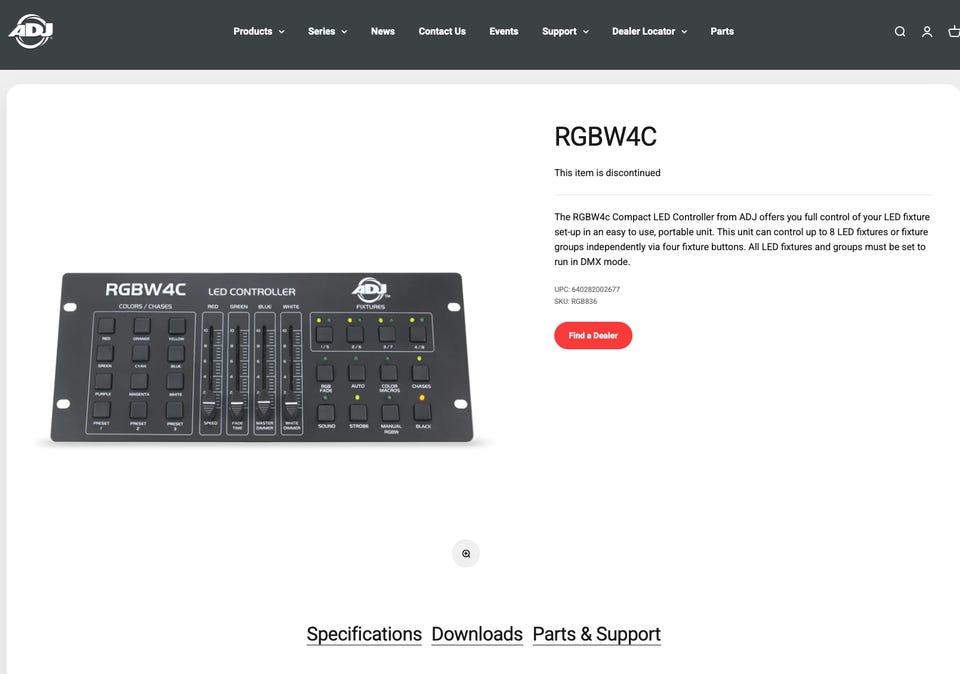
Task: Click the RGBW4C controller product image
Action: pos(262,358)
